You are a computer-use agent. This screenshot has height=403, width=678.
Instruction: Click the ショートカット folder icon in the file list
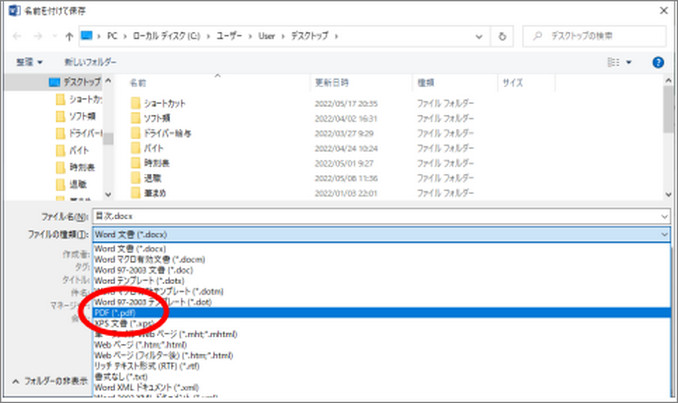pyautogui.click(x=136, y=103)
